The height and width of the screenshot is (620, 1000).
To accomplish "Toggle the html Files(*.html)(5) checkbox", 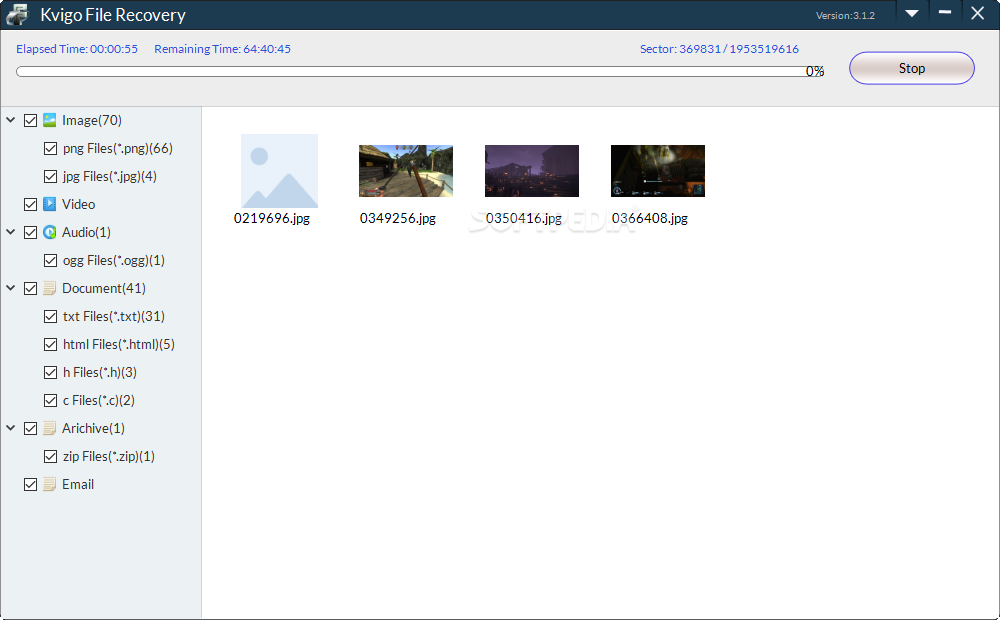I will tap(50, 344).
